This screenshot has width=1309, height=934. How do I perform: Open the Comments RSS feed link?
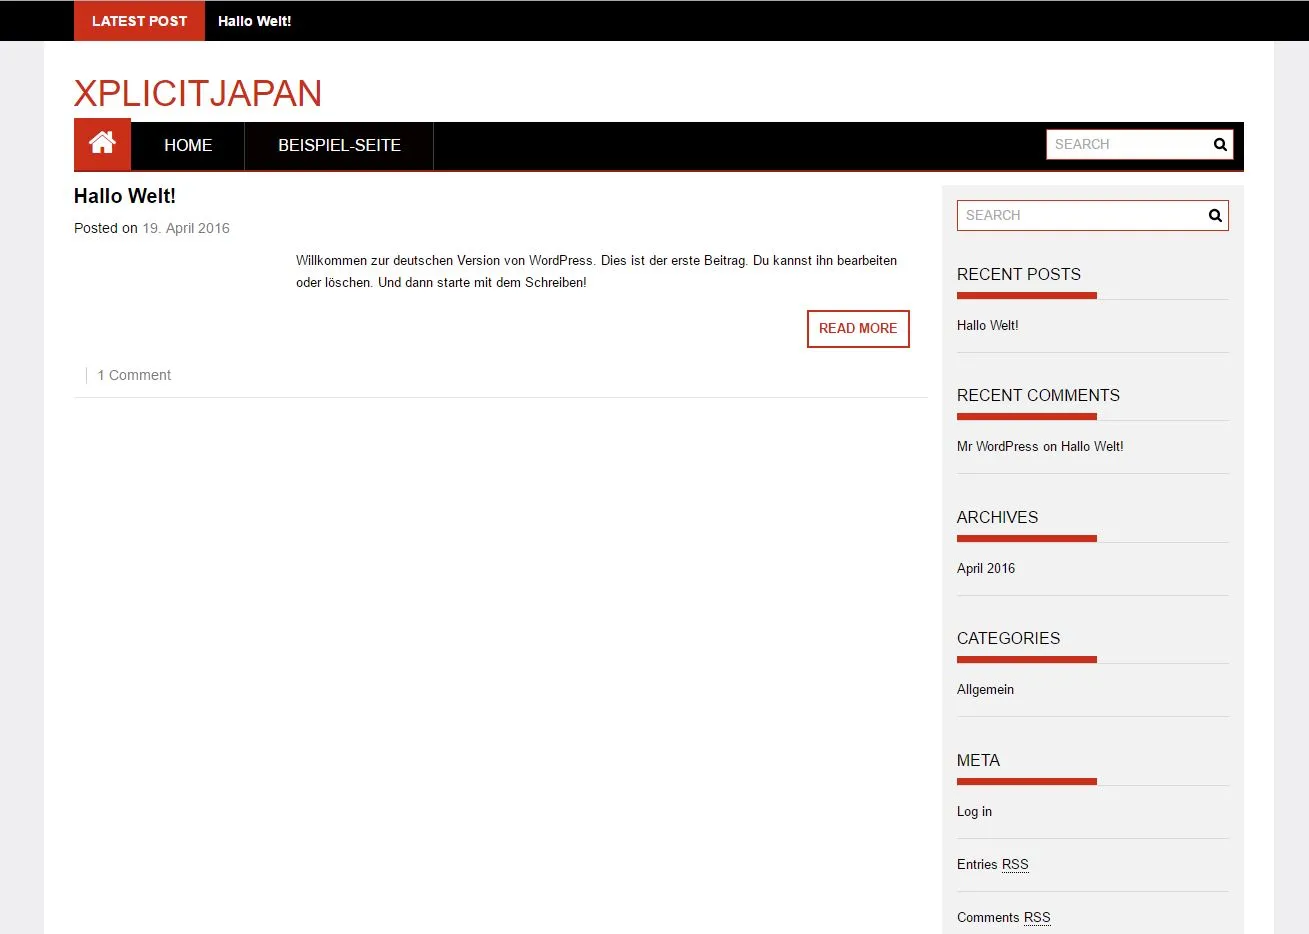(x=1004, y=917)
